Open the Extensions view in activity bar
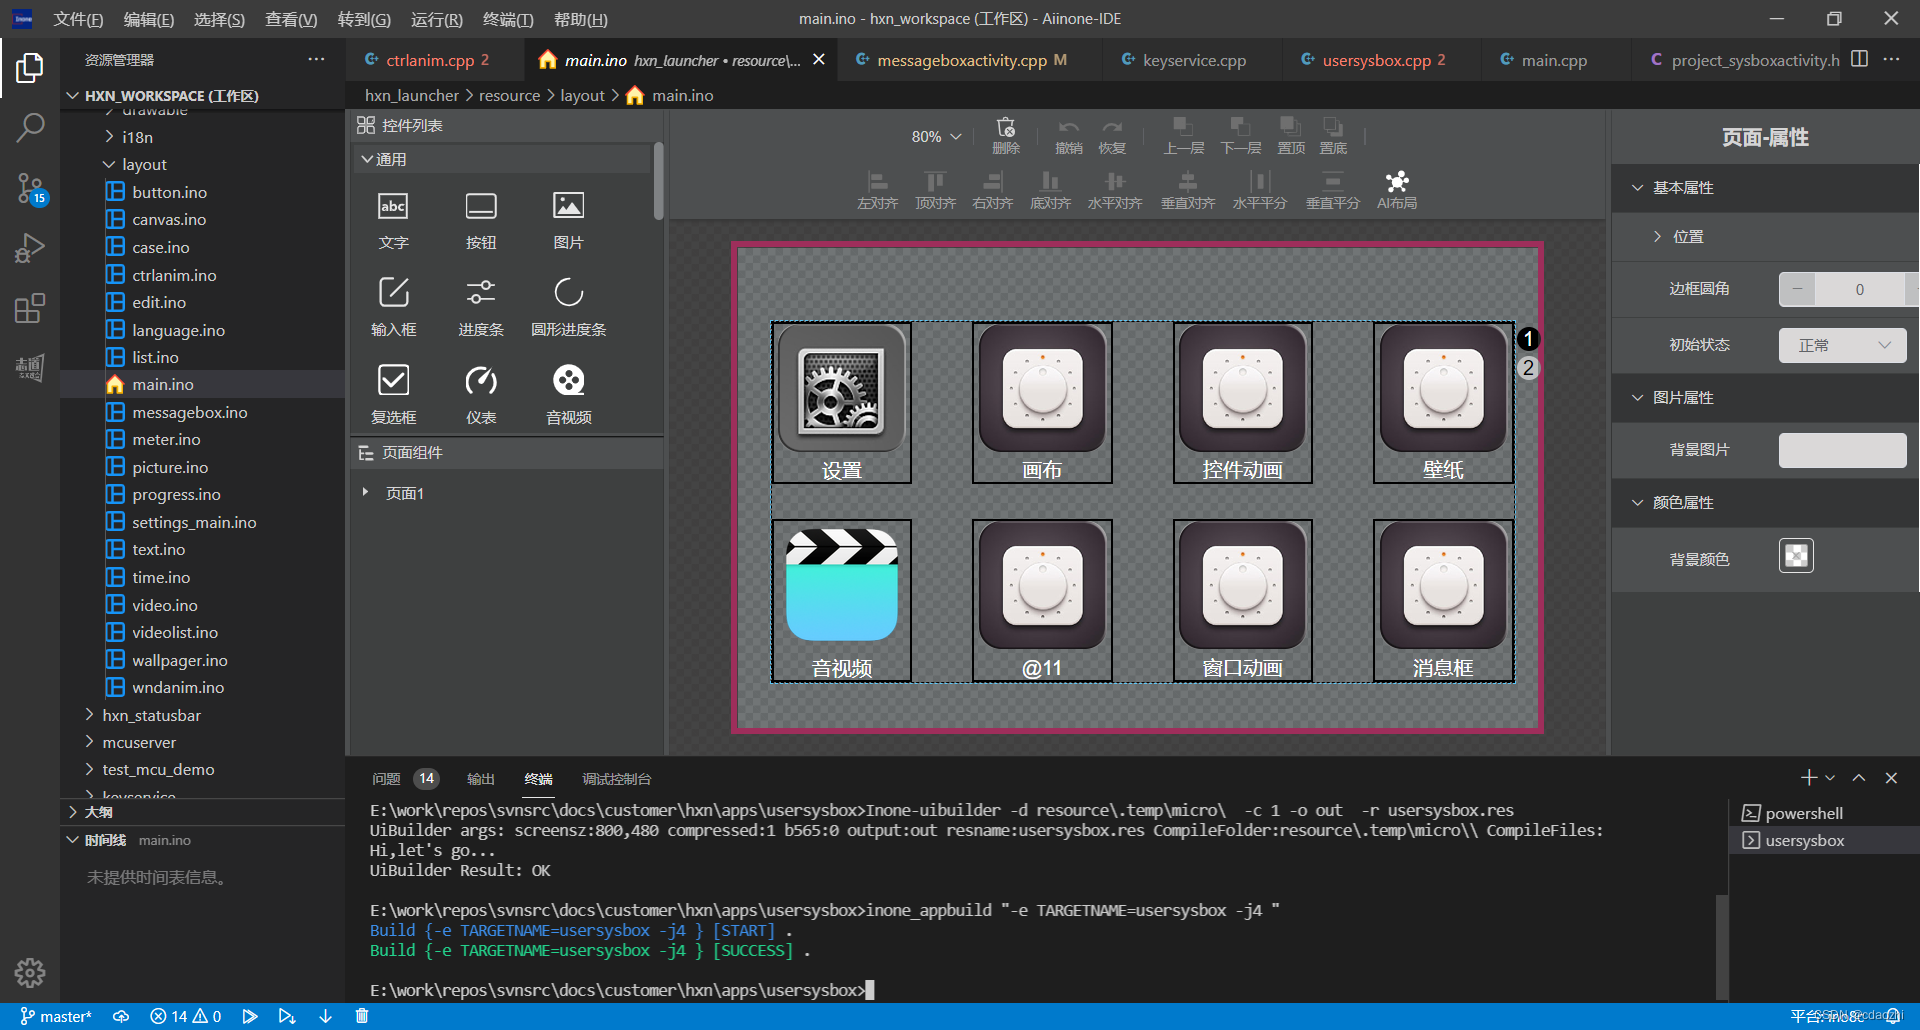The height and width of the screenshot is (1030, 1920). coord(30,308)
